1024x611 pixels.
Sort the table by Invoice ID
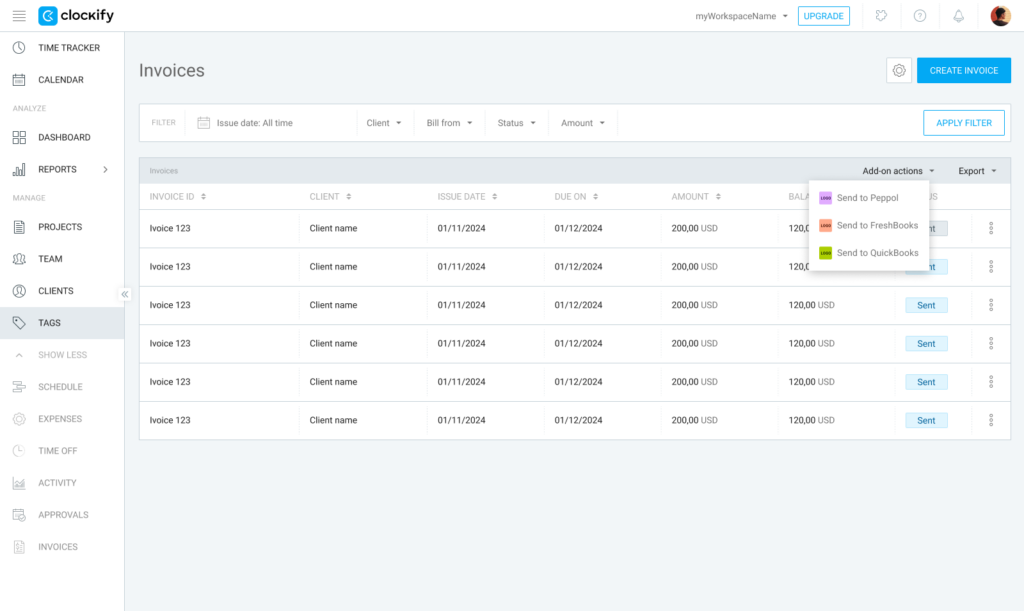pyautogui.click(x=178, y=197)
